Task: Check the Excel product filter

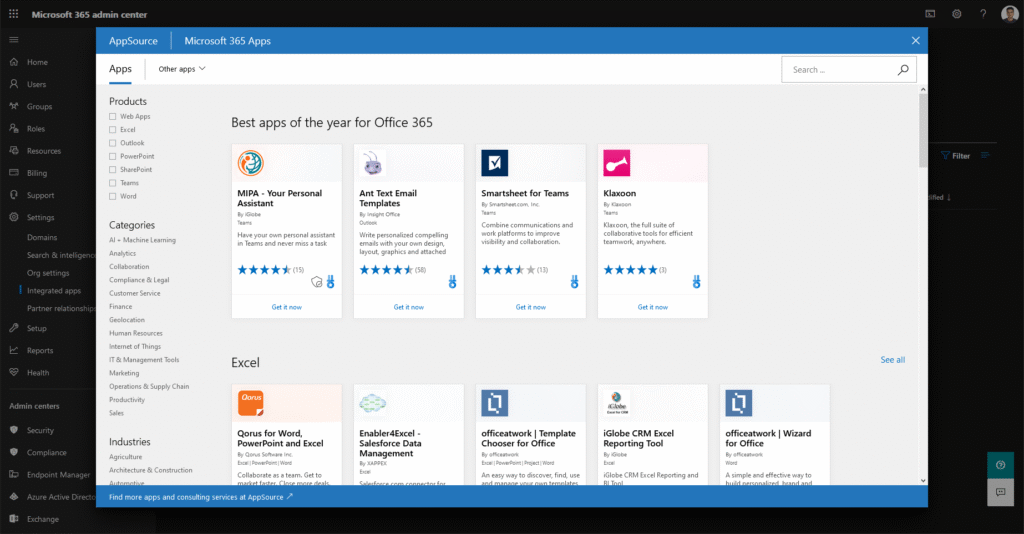Action: tap(112, 130)
